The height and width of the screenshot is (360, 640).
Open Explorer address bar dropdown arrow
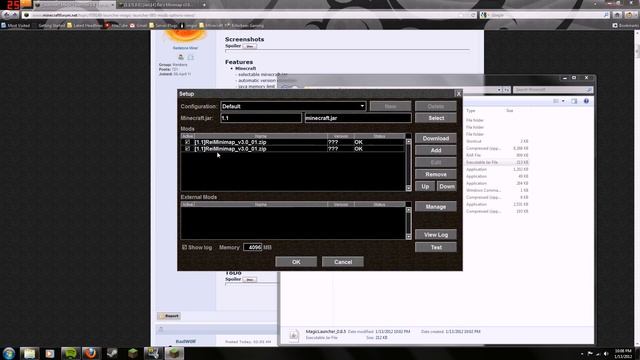click(499, 89)
